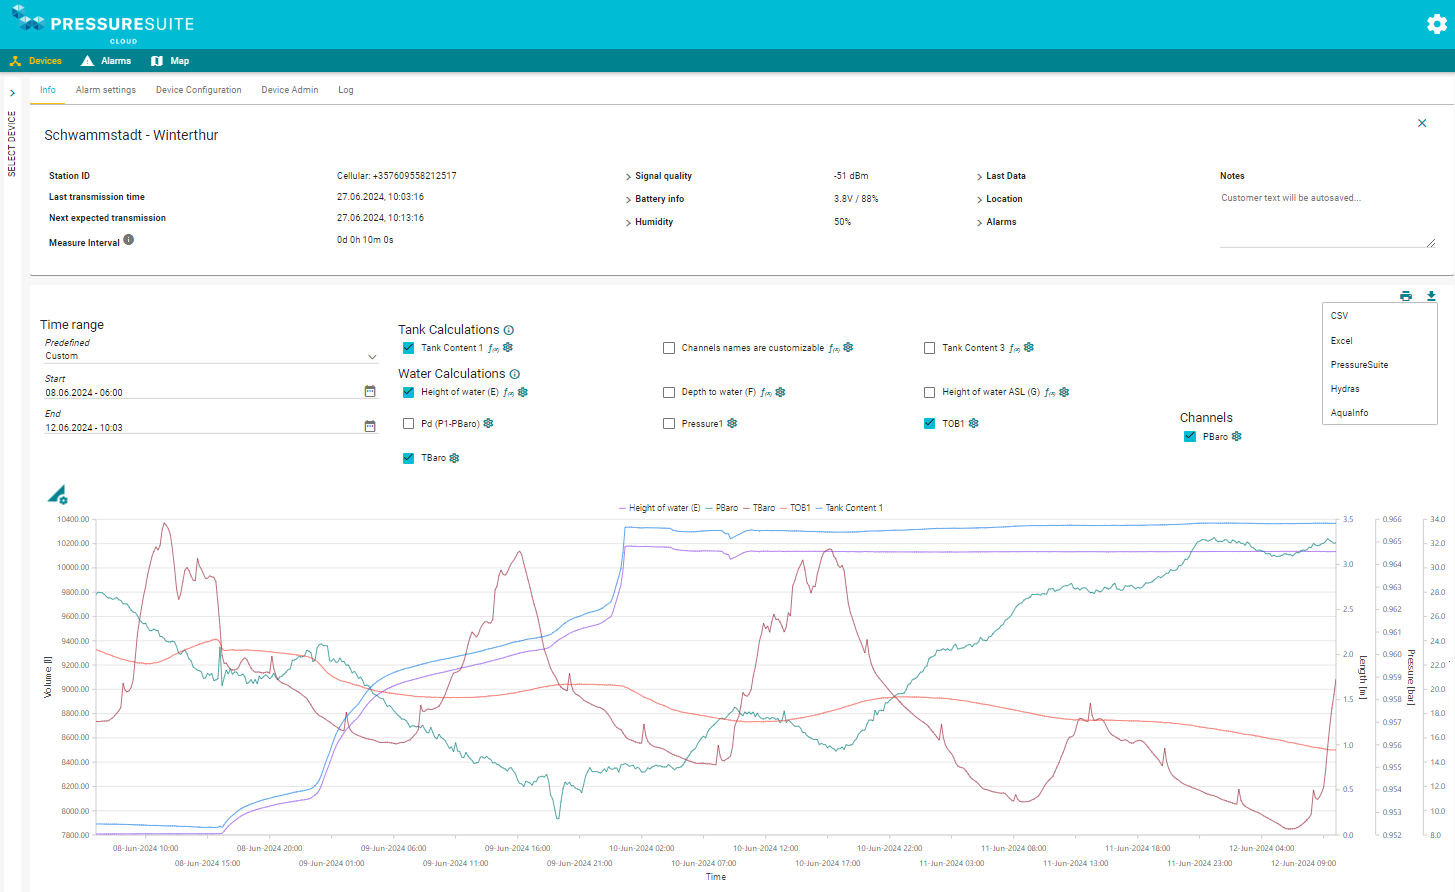Open TOB1 gear settings
1455x892 pixels.
point(974,423)
